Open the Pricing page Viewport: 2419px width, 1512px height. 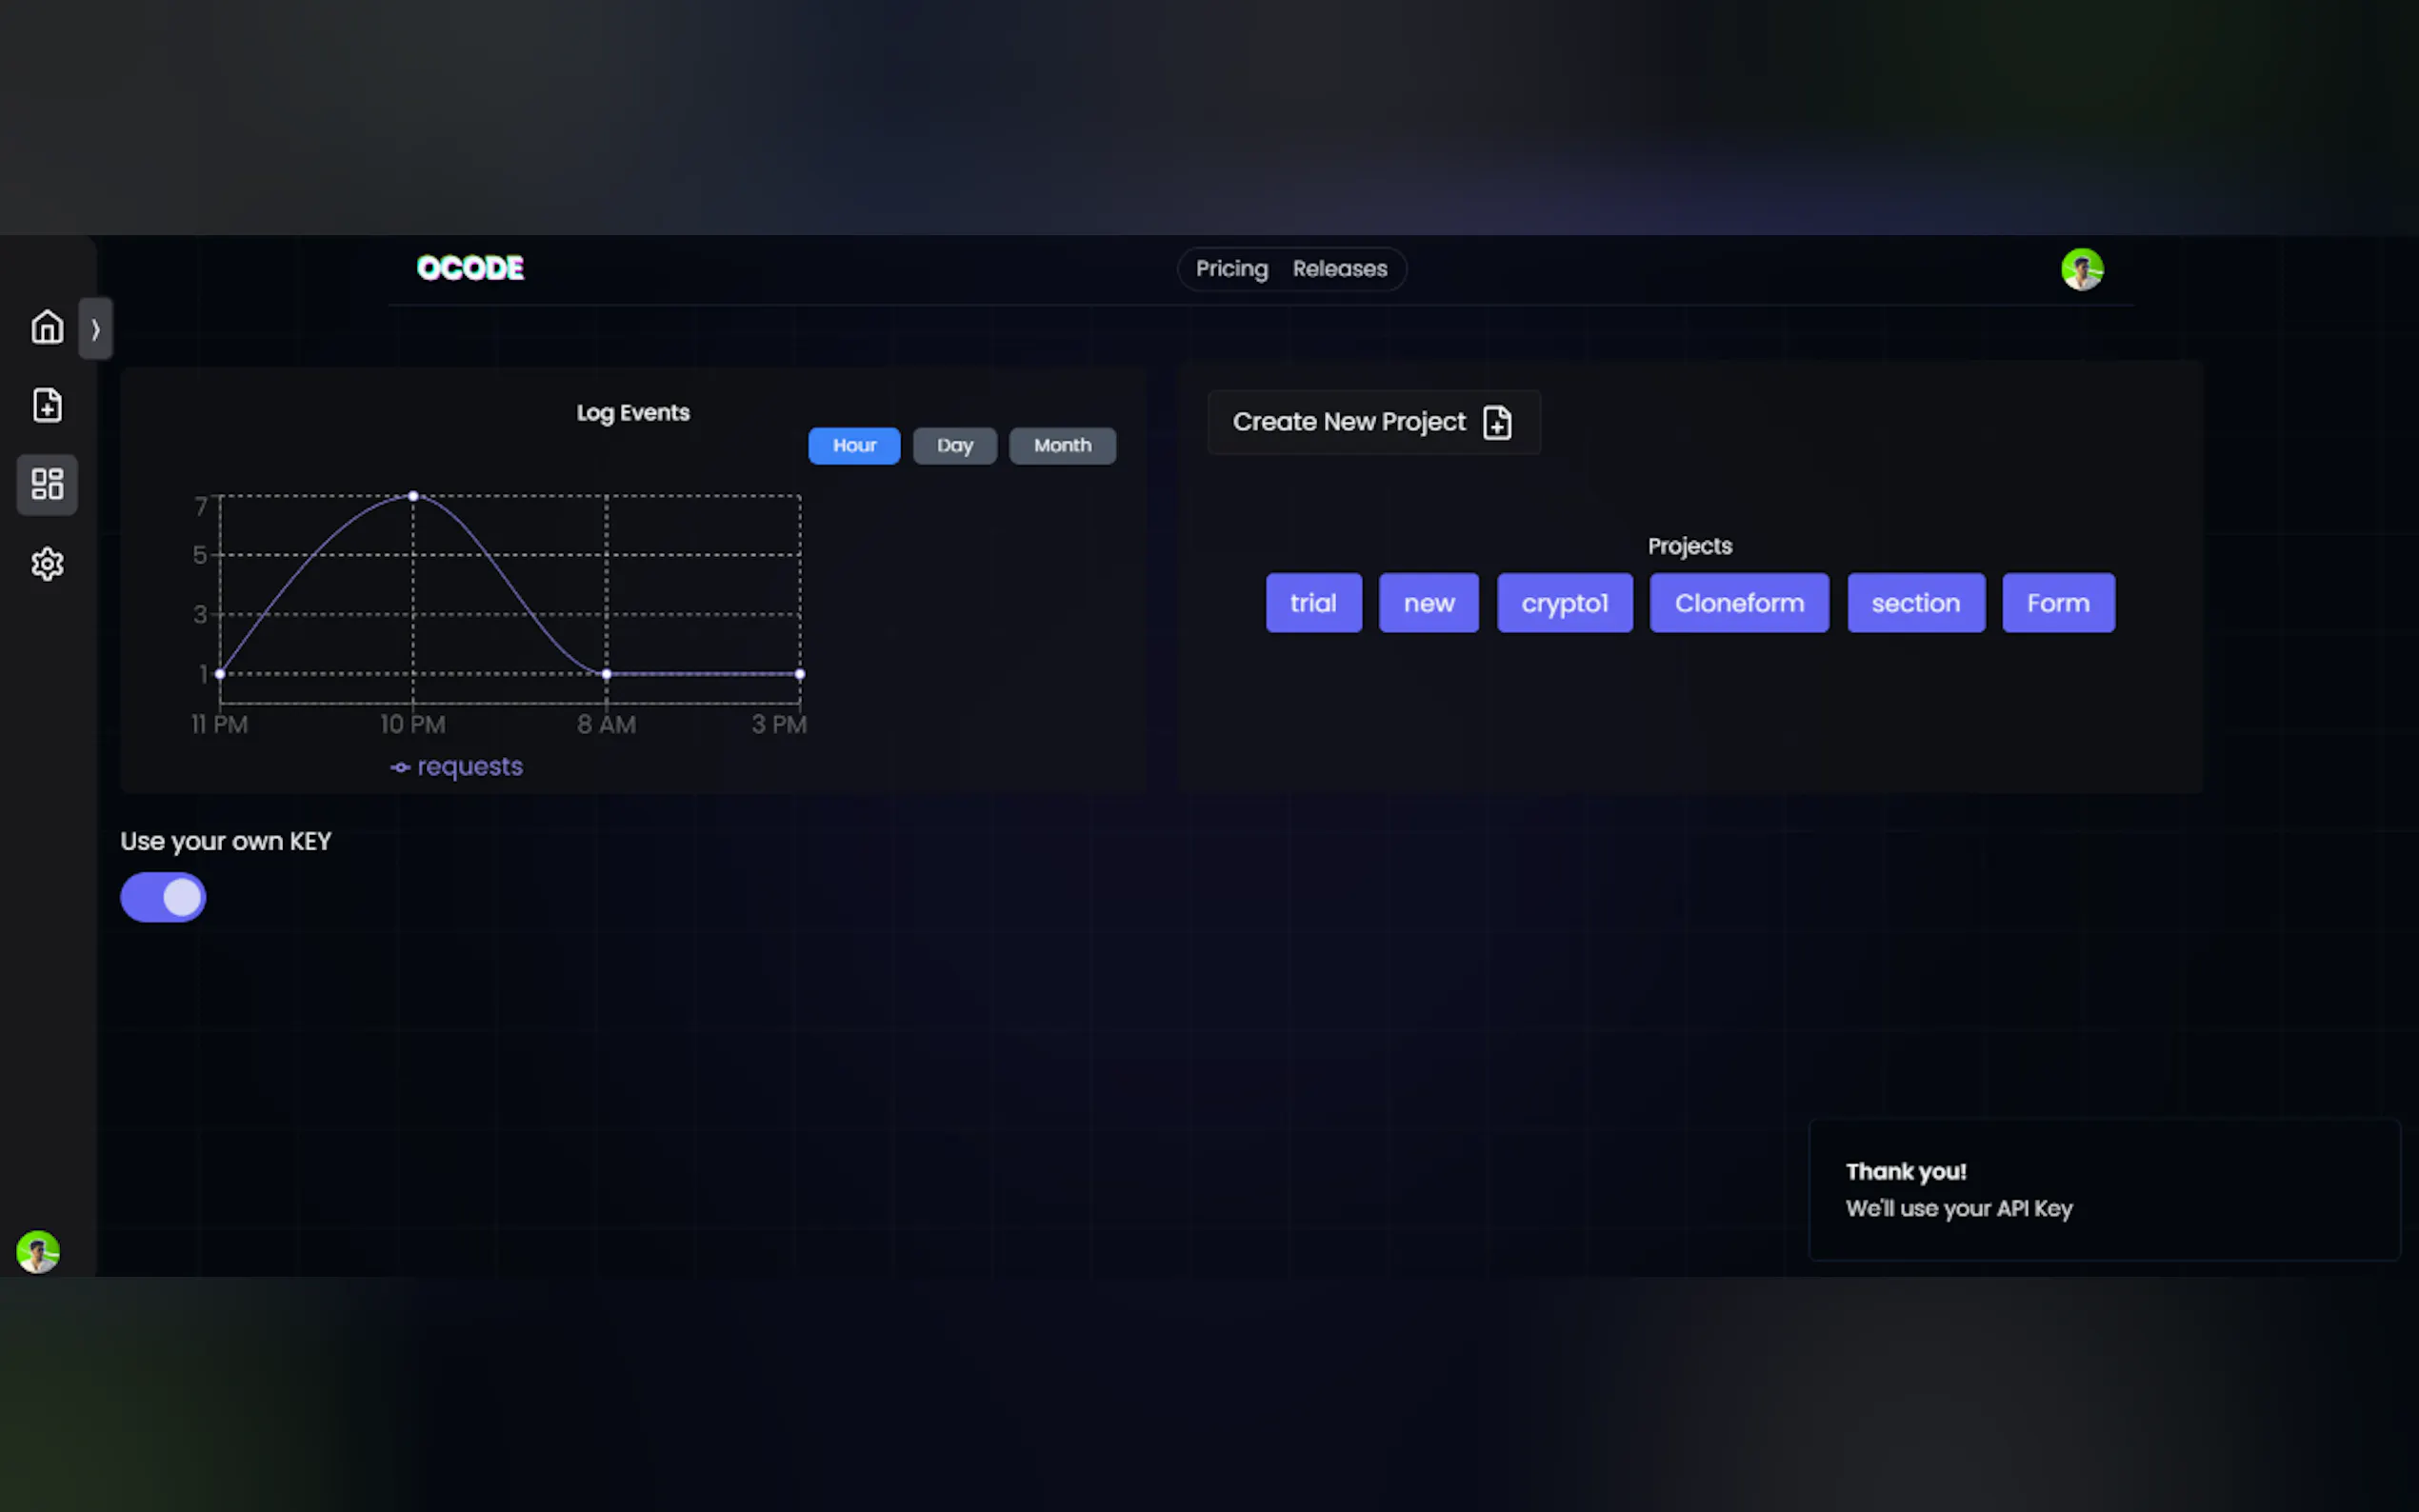(1231, 269)
